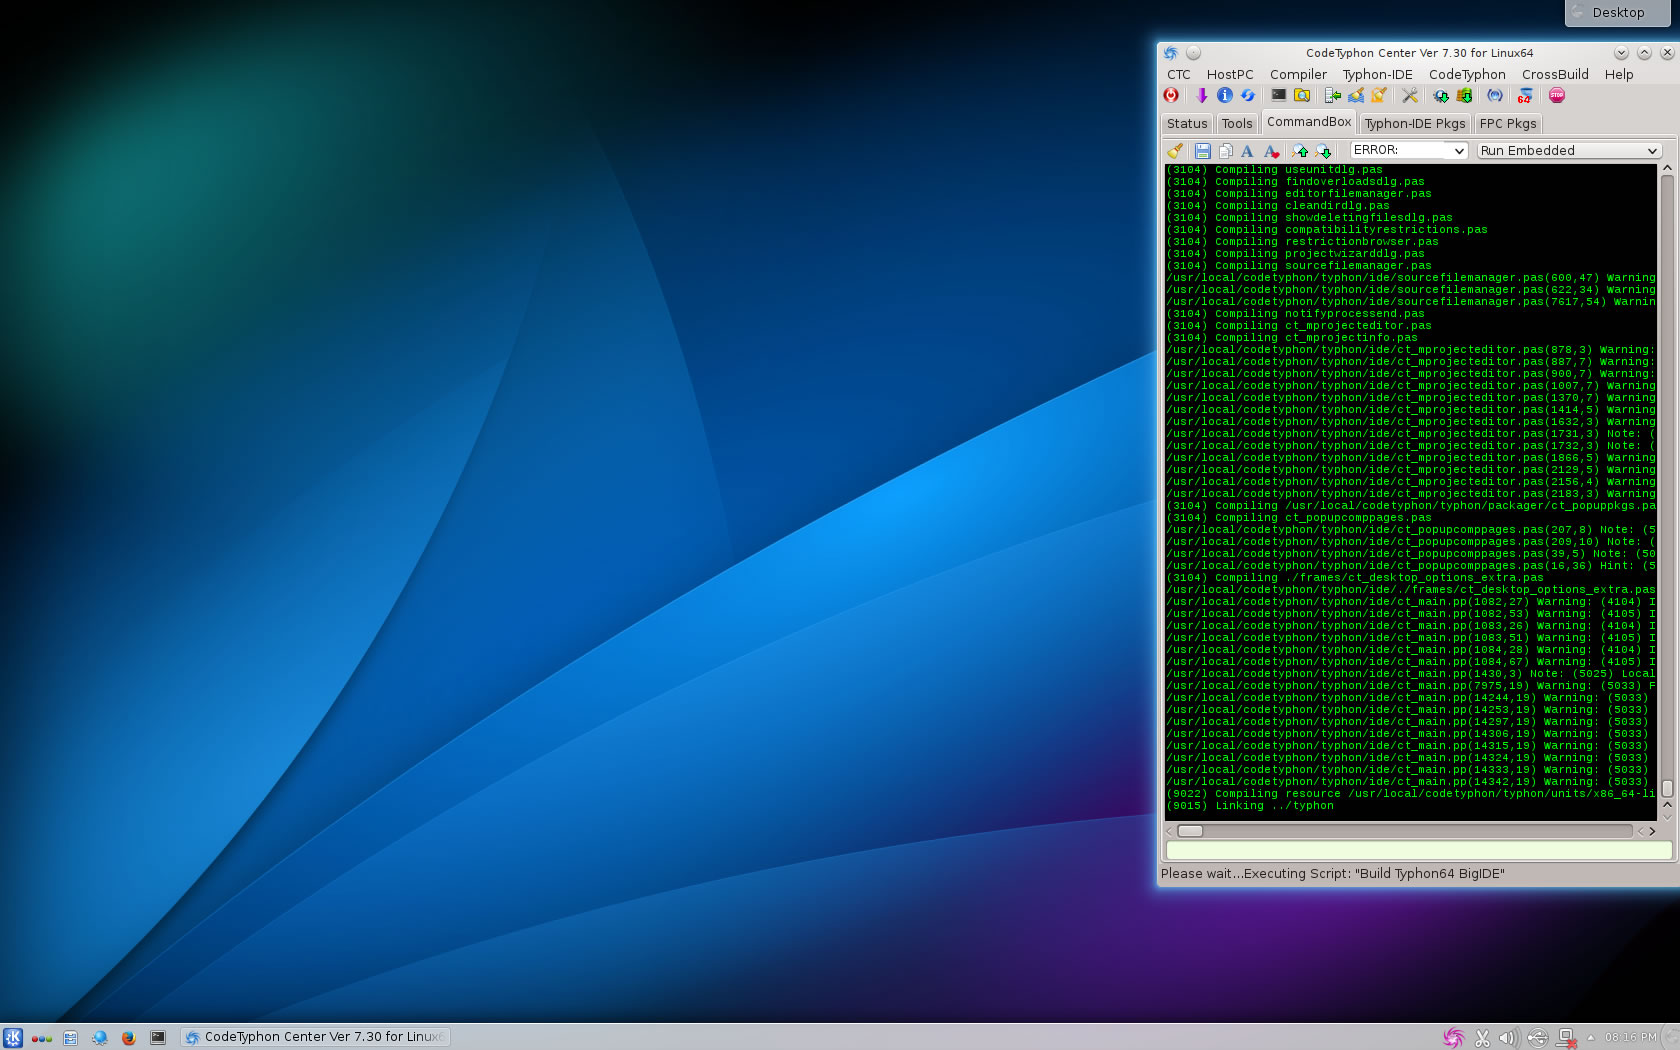The image size is (1680, 1050).
Task: Click the folder search toolbar icon
Action: click(1301, 96)
